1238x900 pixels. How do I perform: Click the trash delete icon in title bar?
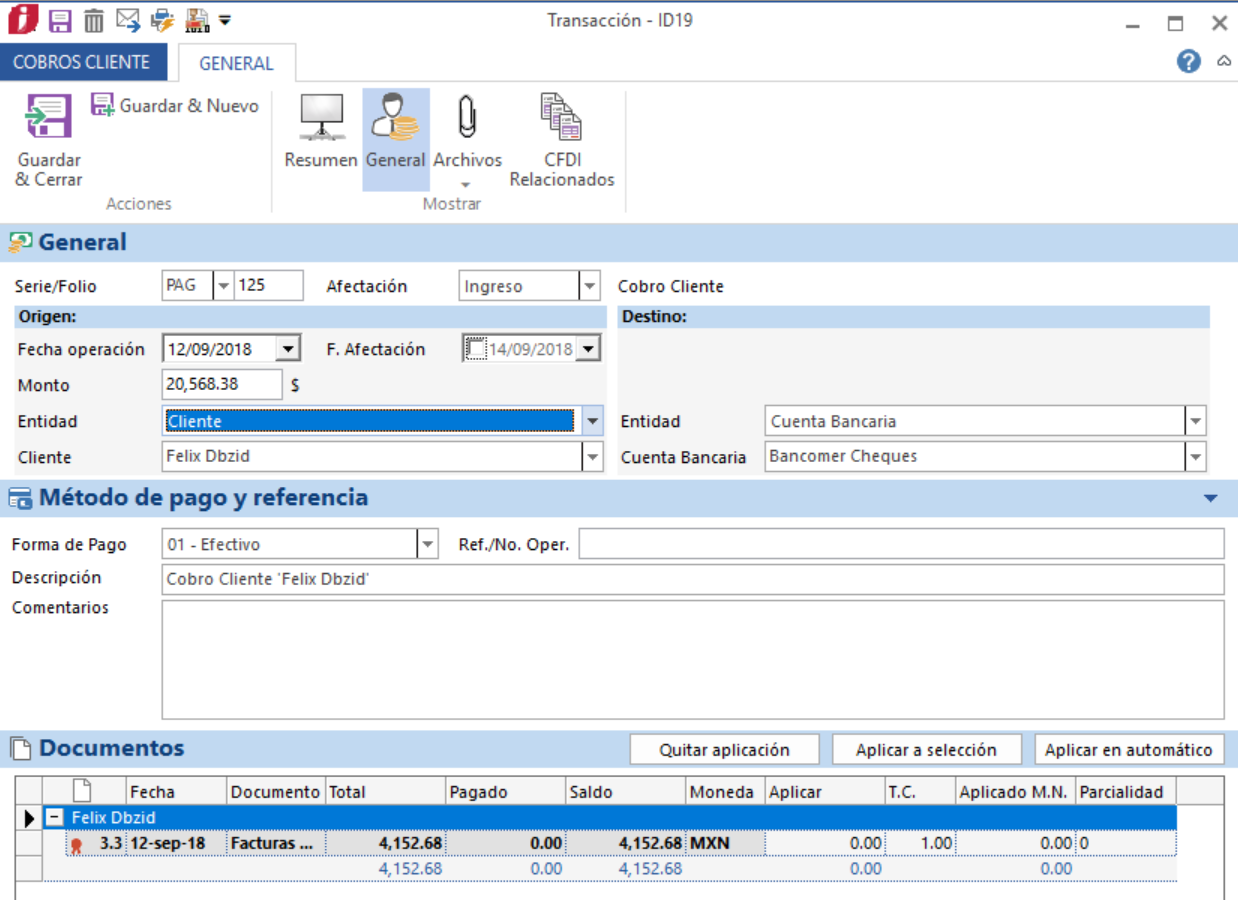point(93,20)
